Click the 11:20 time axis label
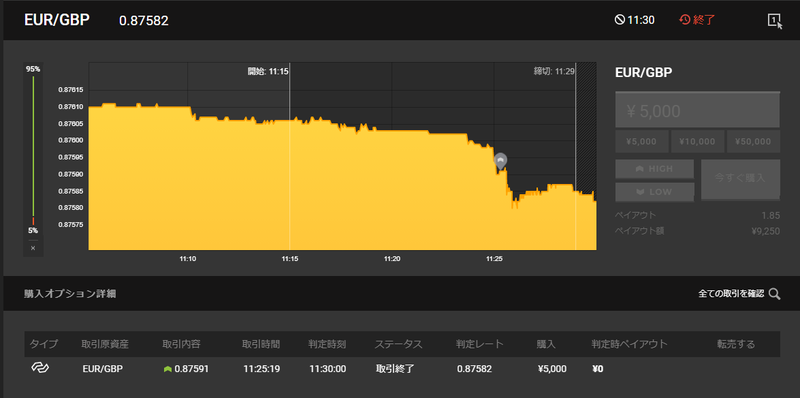This screenshot has width=800, height=398. [392, 259]
